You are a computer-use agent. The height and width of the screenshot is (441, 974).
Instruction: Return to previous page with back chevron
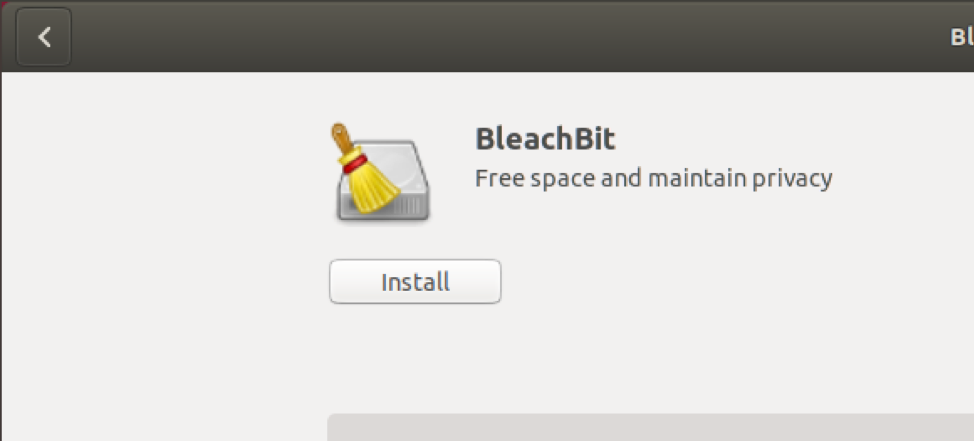(43, 37)
